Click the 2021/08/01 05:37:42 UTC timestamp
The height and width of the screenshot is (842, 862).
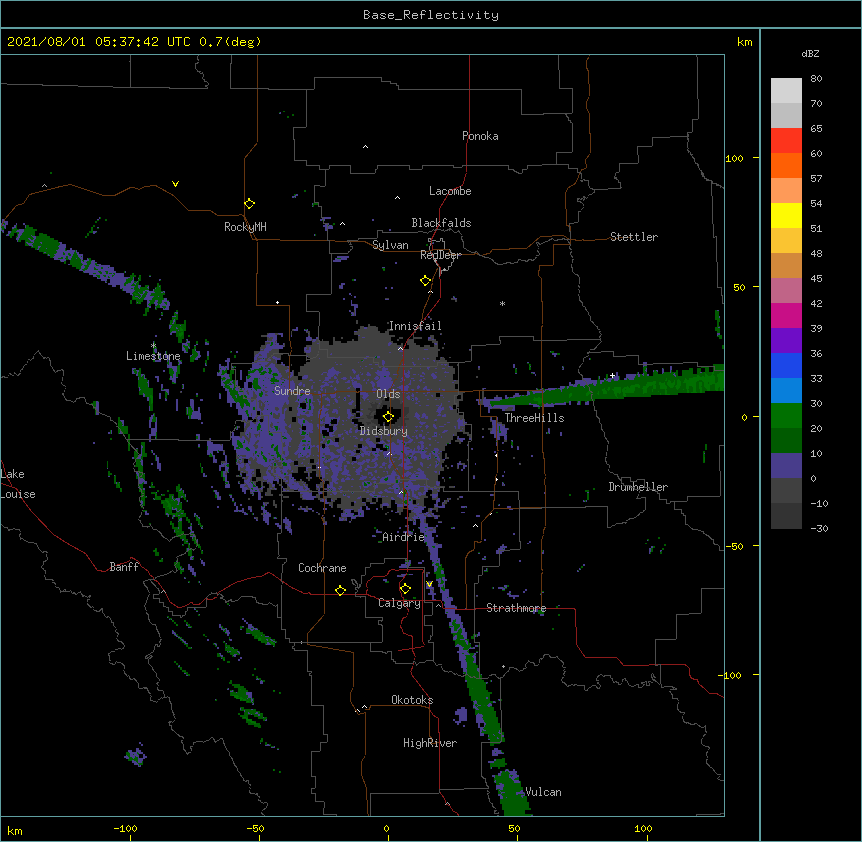pyautogui.click(x=99, y=42)
